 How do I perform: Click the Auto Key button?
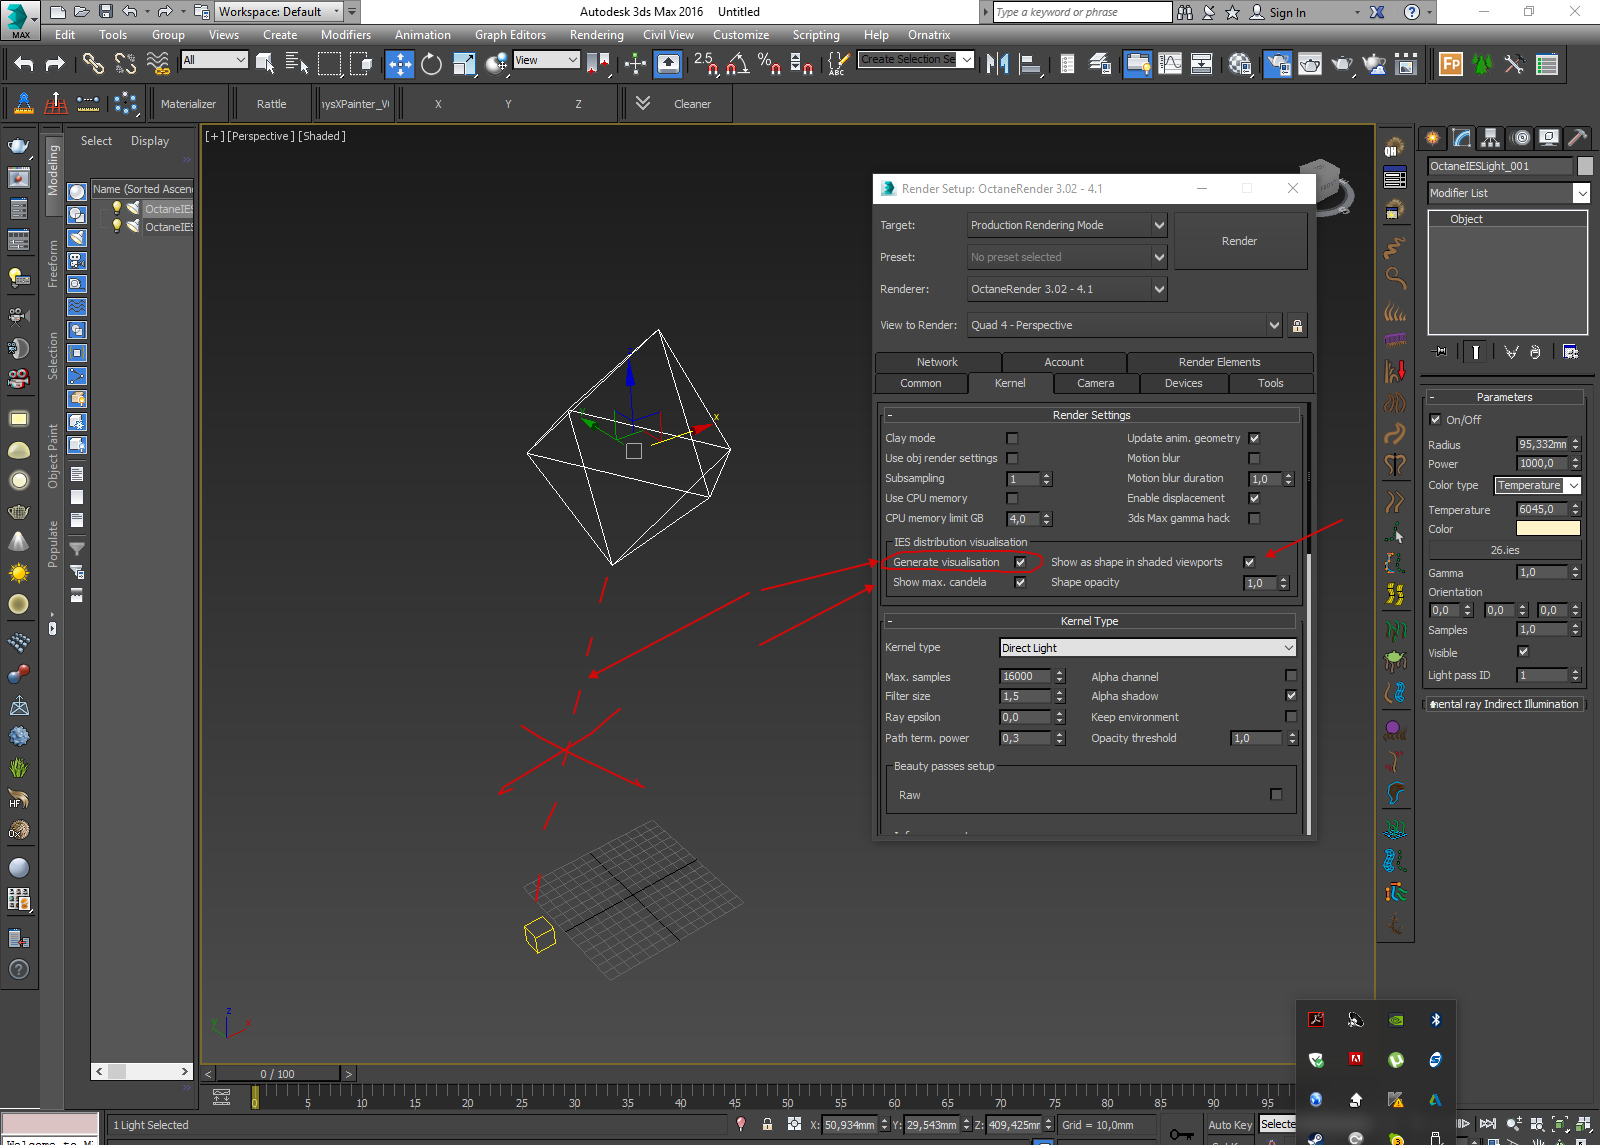coord(1230,1125)
